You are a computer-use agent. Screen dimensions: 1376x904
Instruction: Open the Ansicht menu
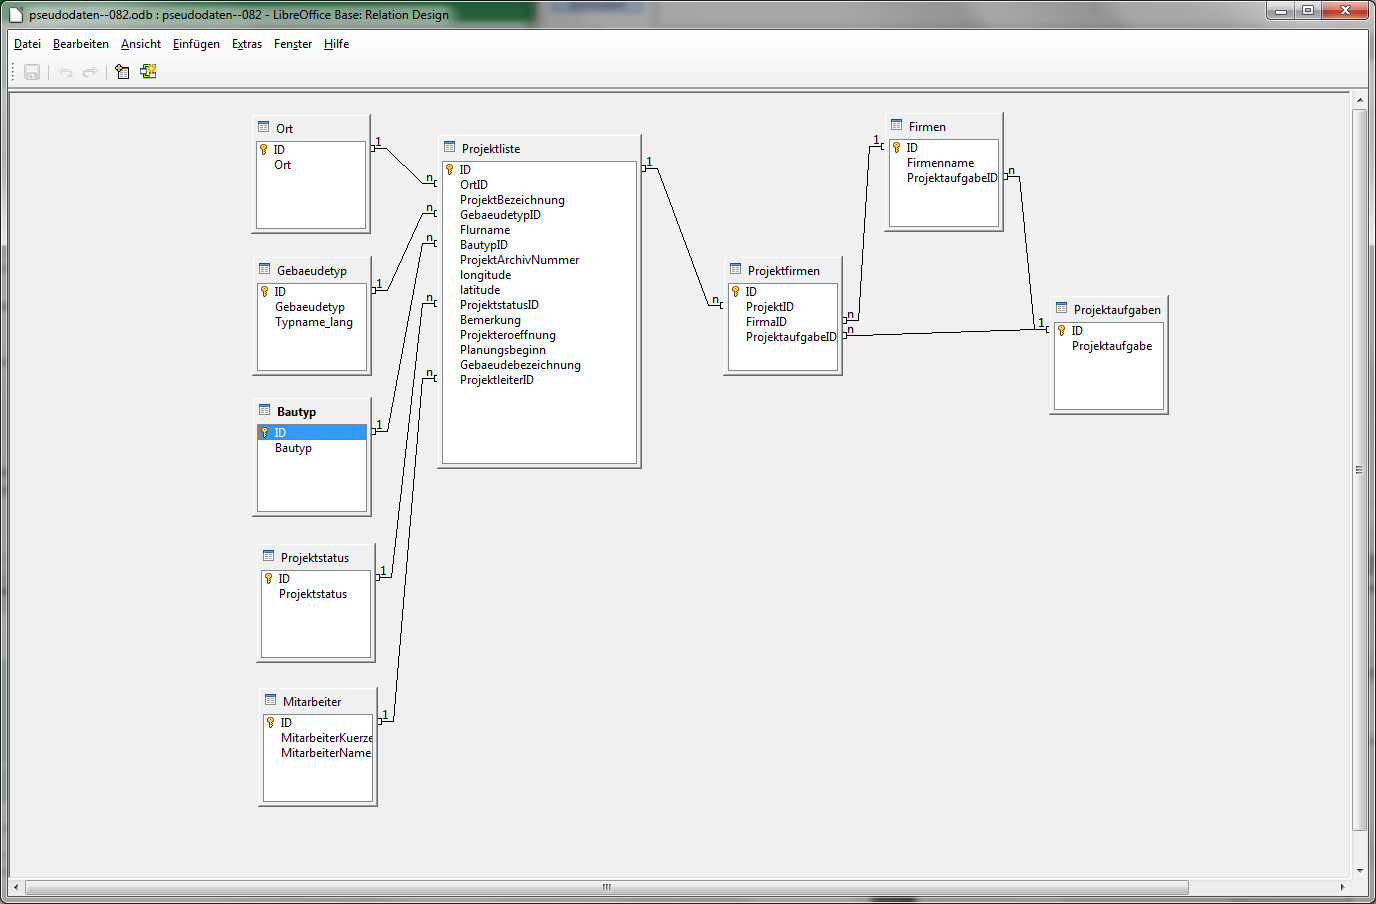click(x=141, y=44)
